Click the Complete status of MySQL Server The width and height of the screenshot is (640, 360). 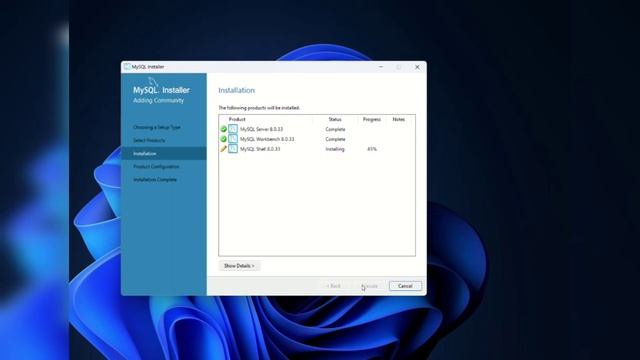click(335, 129)
